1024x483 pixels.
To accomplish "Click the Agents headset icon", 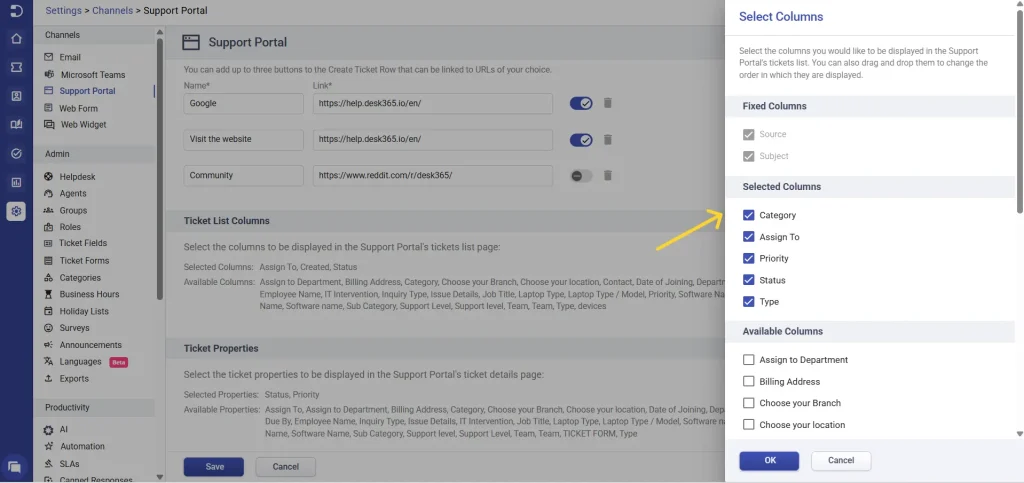I will 48,193.
